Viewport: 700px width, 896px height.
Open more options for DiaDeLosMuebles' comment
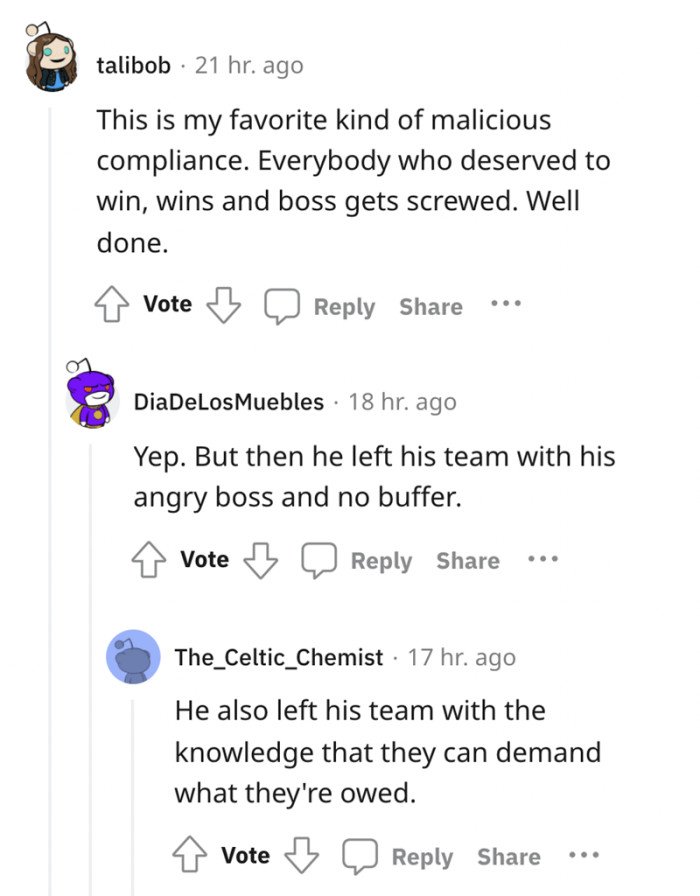[x=543, y=560]
